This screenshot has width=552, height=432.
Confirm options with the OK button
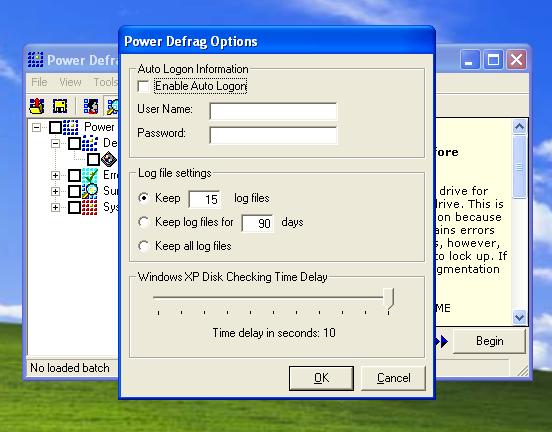[321, 378]
